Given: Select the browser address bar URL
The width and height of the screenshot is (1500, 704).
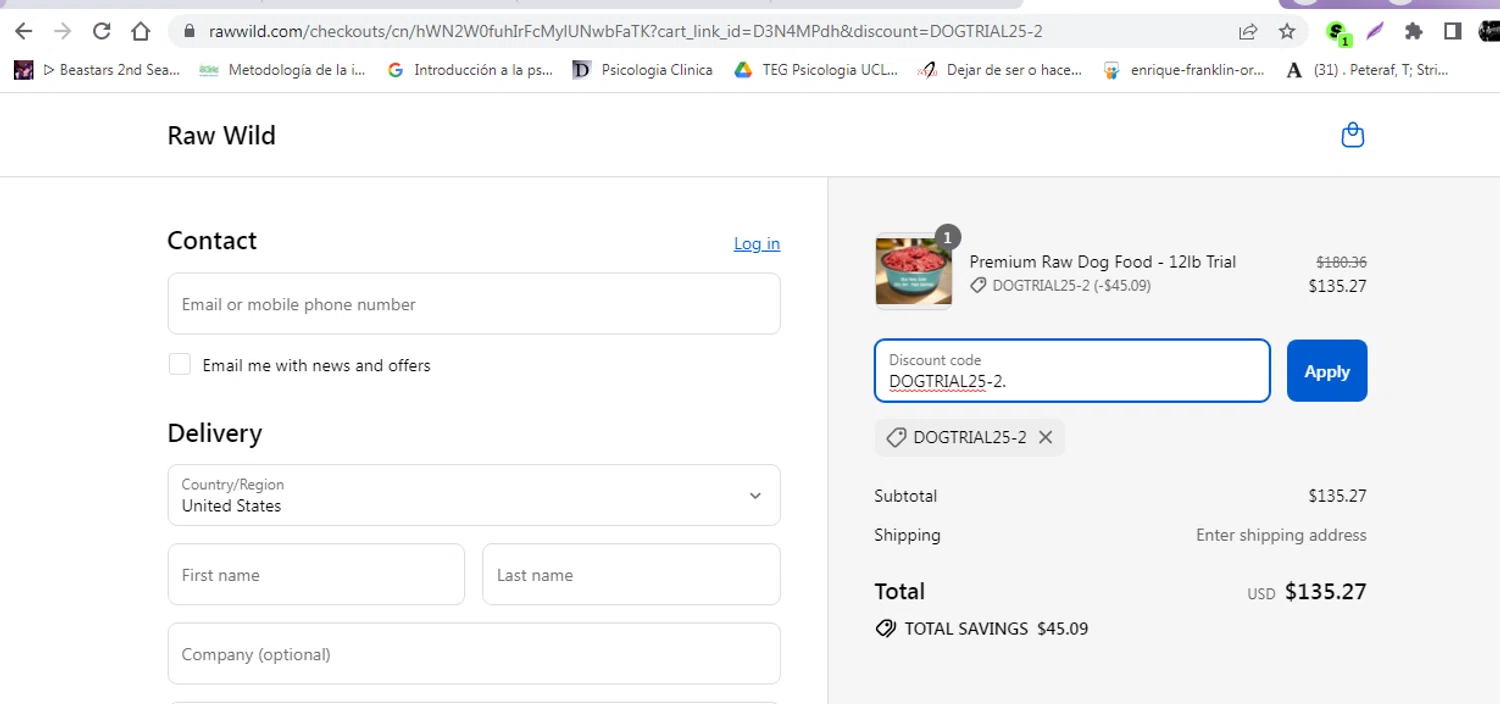Looking at the screenshot, I should (x=625, y=31).
